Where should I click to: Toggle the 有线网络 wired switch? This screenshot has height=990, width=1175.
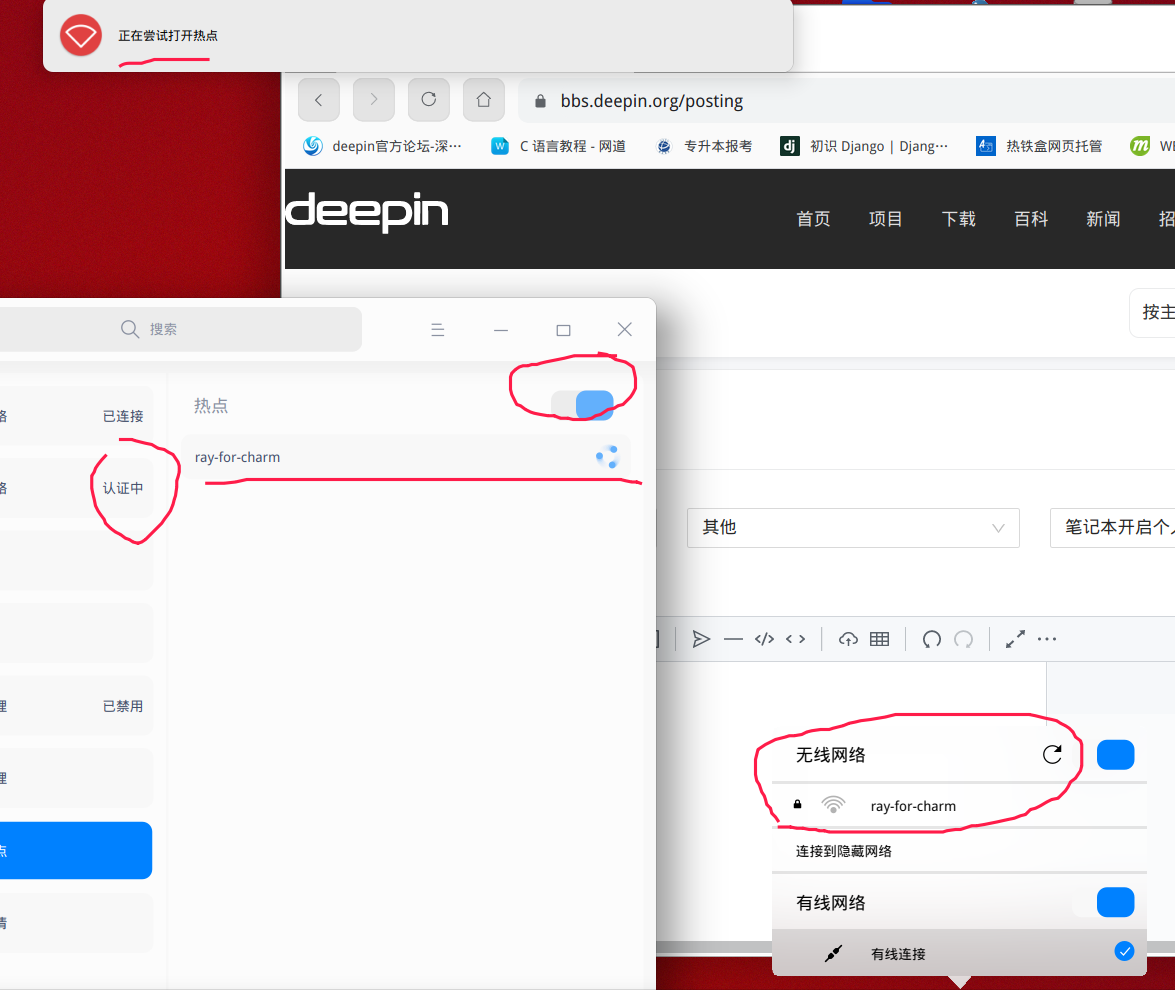[1104, 902]
